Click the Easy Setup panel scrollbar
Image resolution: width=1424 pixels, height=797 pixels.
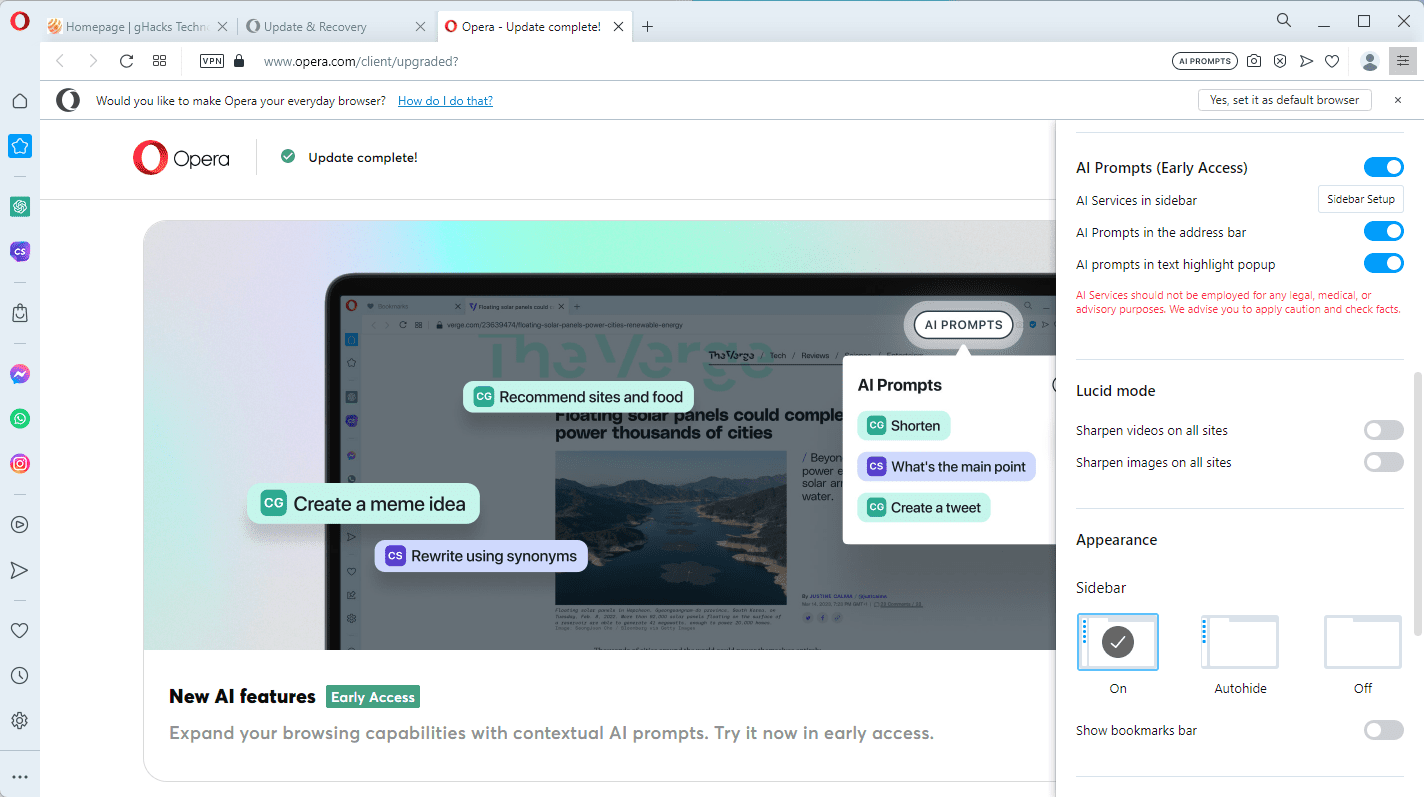pos(1416,503)
